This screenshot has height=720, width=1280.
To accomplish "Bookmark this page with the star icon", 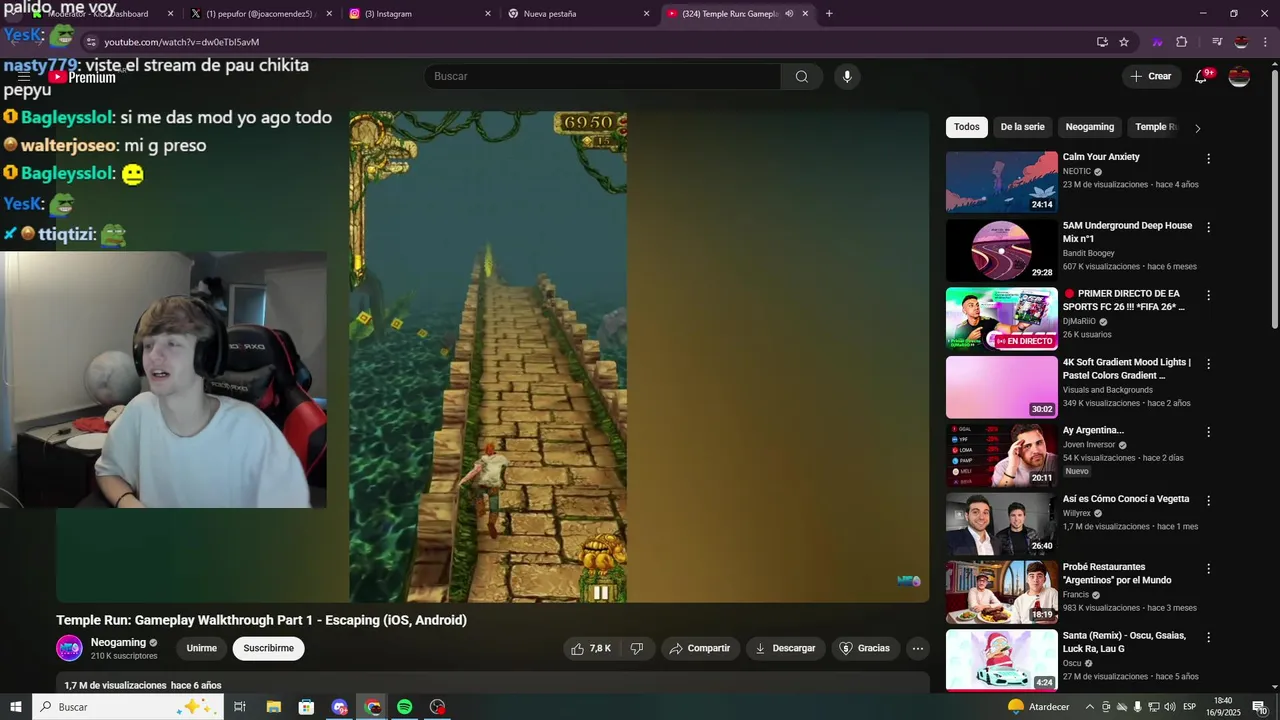I will point(1124,42).
